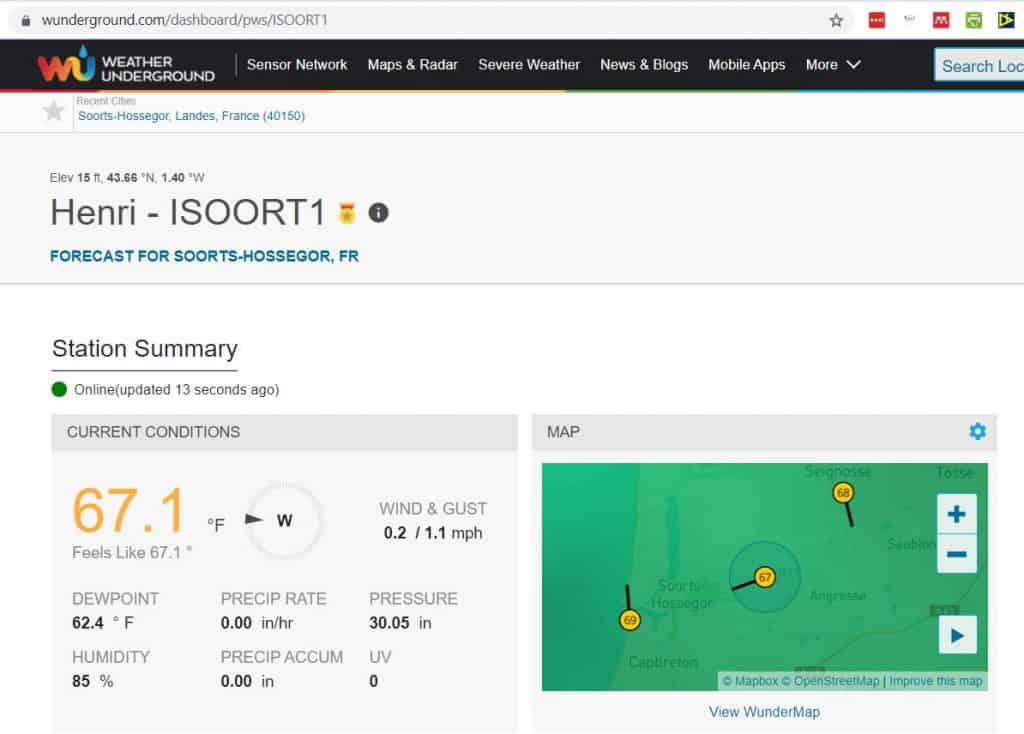This screenshot has height=734, width=1024.
Task: Open the green extension icon in browser toolbar
Action: point(973,20)
